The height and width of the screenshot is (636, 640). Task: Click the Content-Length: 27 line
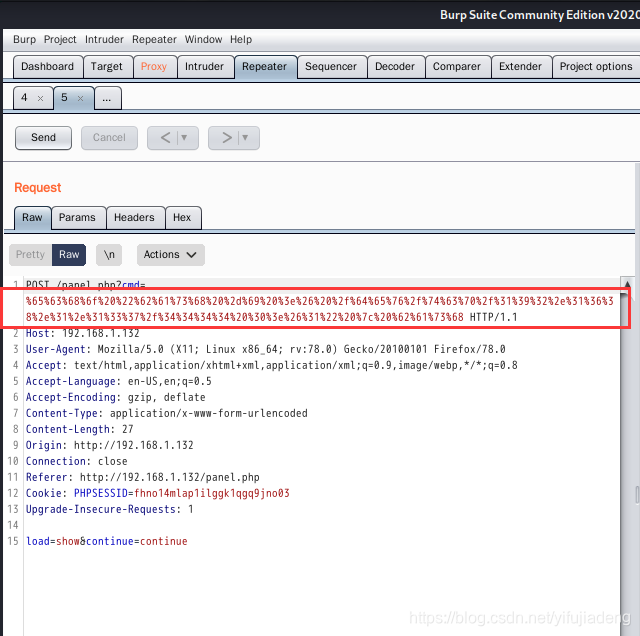pyautogui.click(x=80, y=429)
